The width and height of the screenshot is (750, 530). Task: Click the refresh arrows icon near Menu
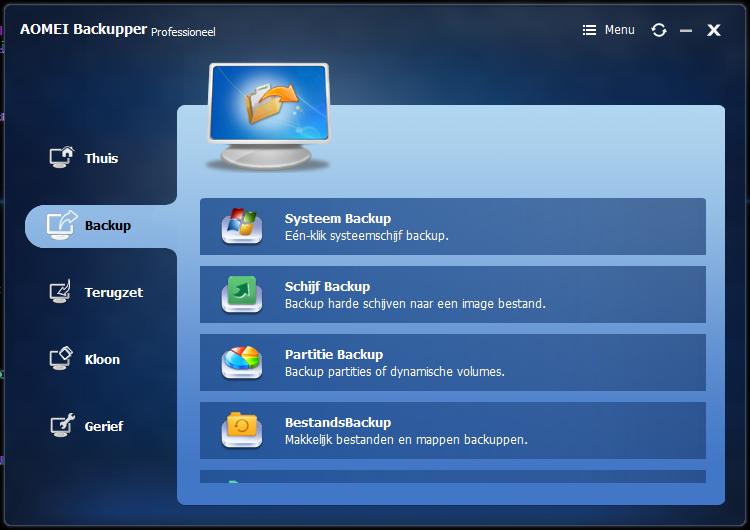click(659, 30)
